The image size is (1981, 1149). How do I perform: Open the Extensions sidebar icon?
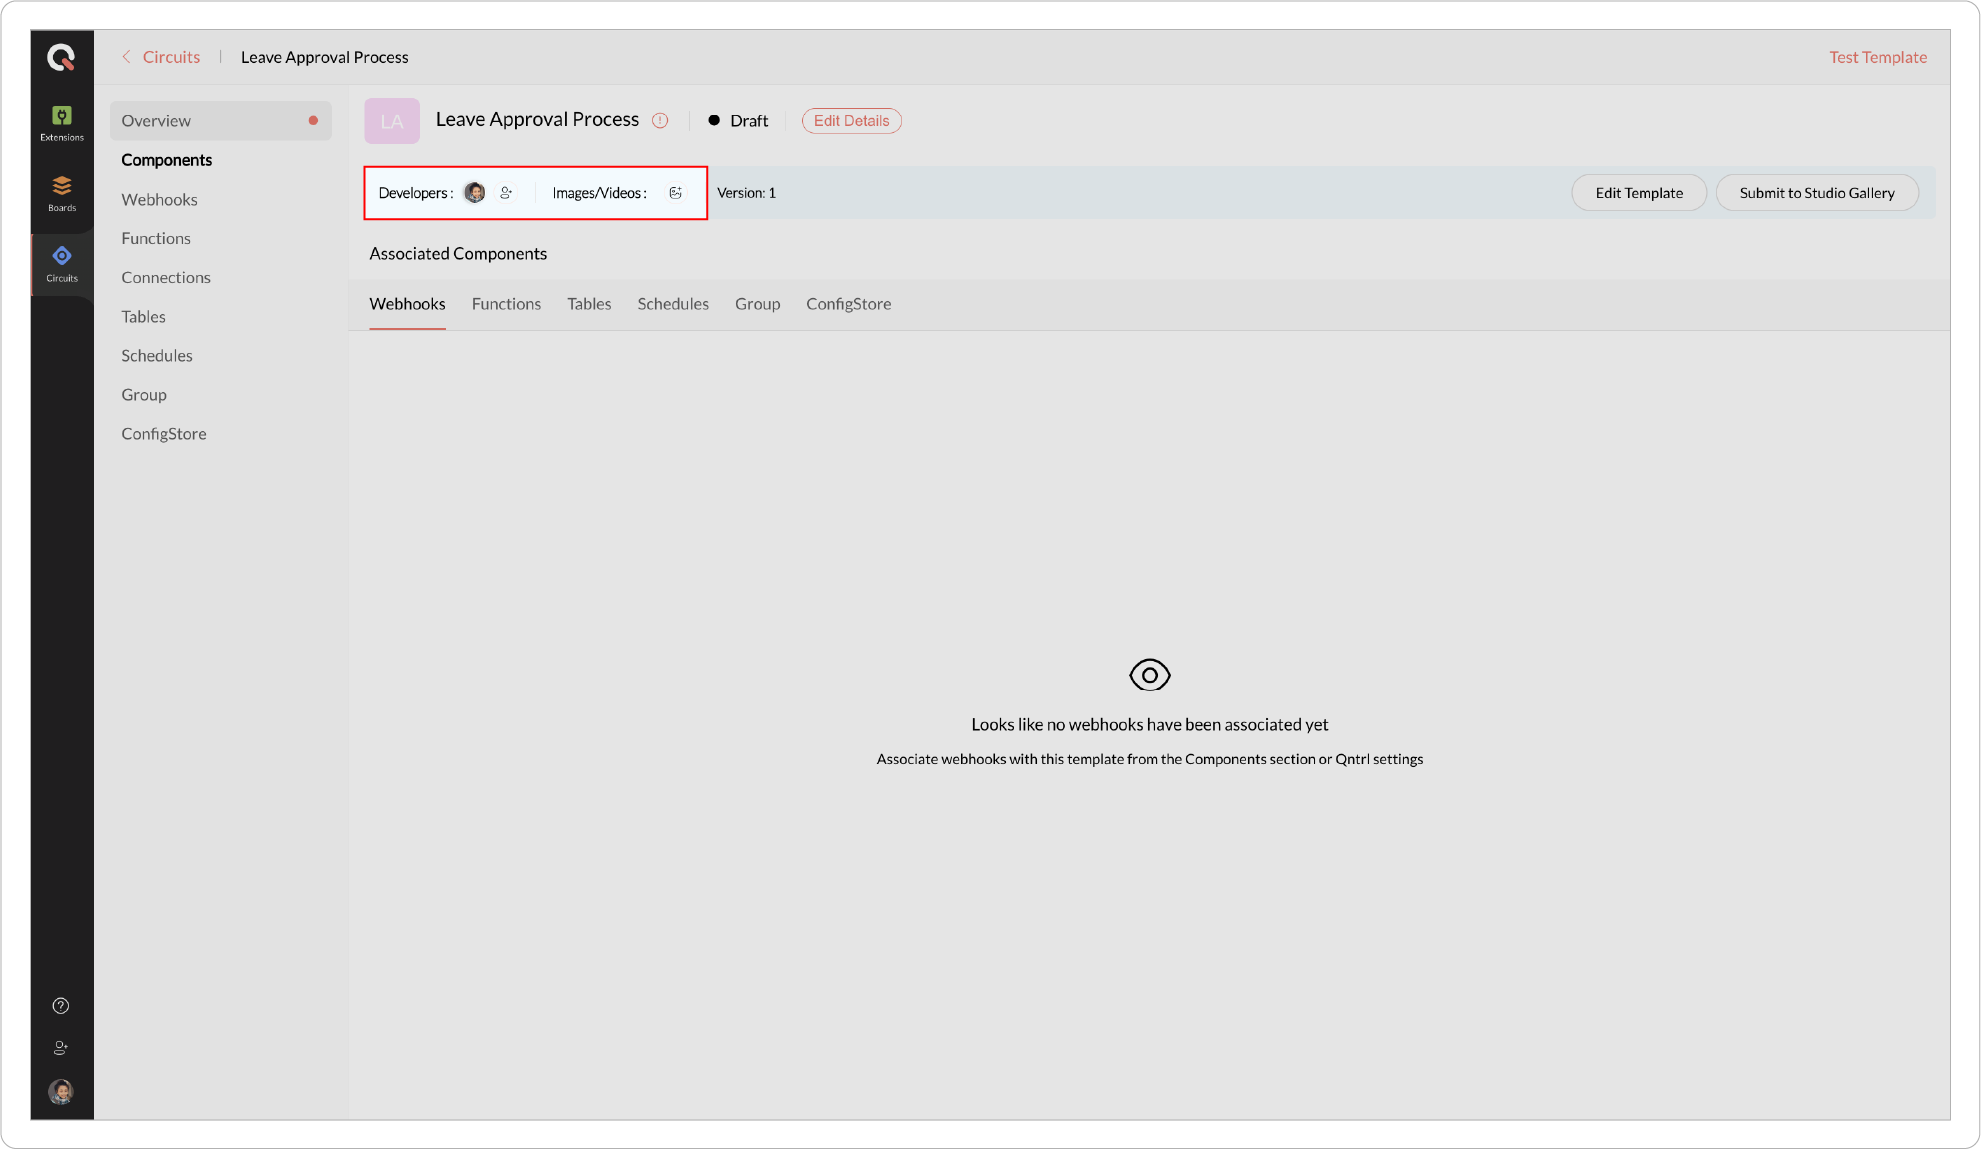click(x=62, y=123)
